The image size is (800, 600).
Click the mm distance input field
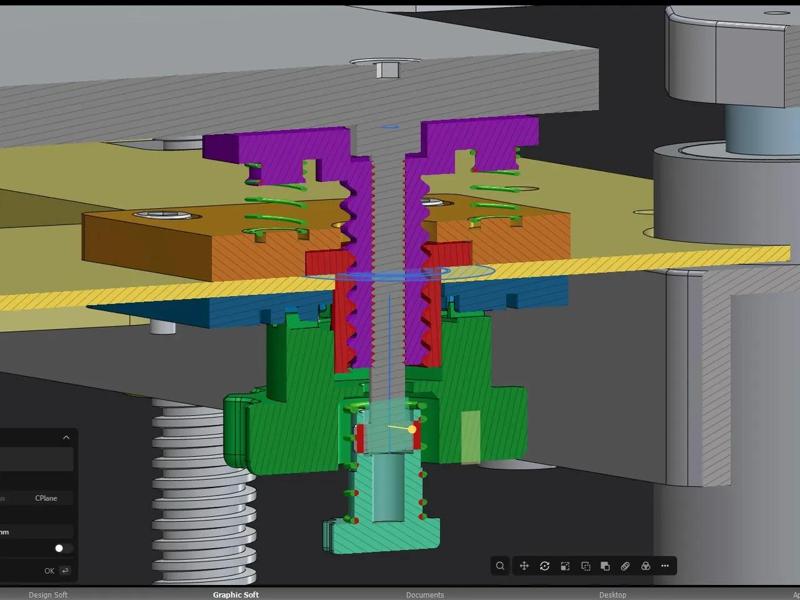click(36, 532)
